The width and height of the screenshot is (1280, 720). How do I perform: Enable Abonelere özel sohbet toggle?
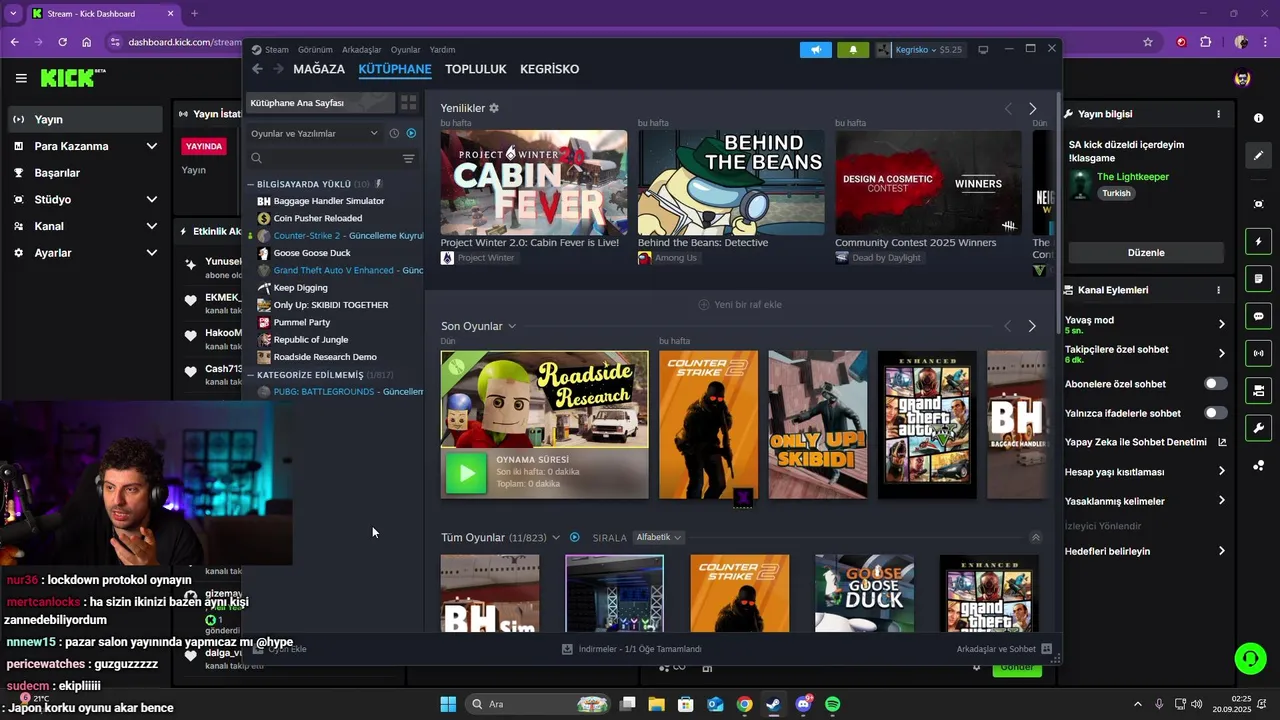[1215, 384]
